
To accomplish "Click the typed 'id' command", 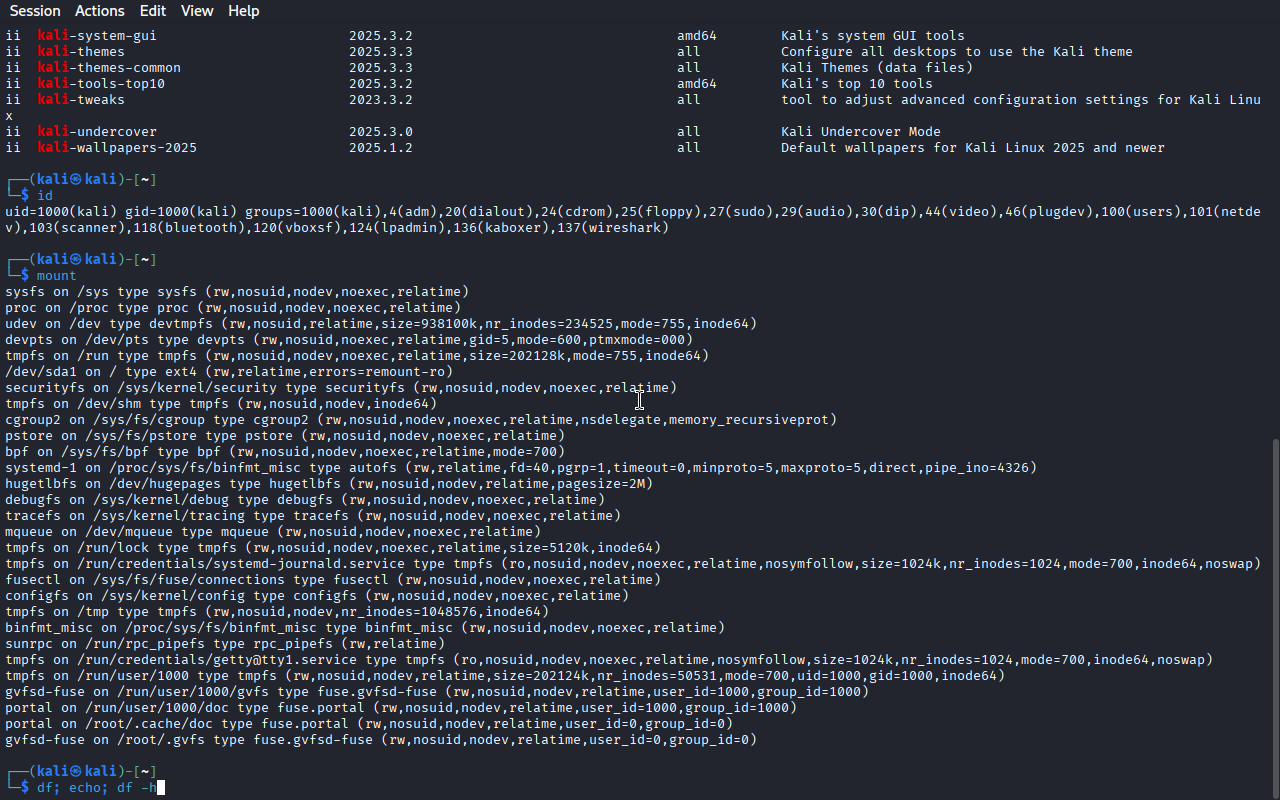I will (x=45, y=196).
